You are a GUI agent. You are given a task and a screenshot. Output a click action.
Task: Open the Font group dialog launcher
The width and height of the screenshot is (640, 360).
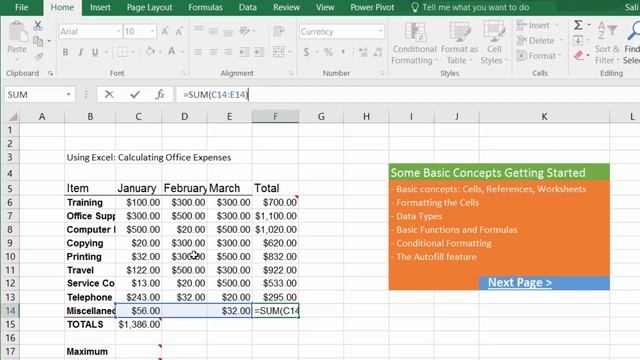(x=183, y=73)
